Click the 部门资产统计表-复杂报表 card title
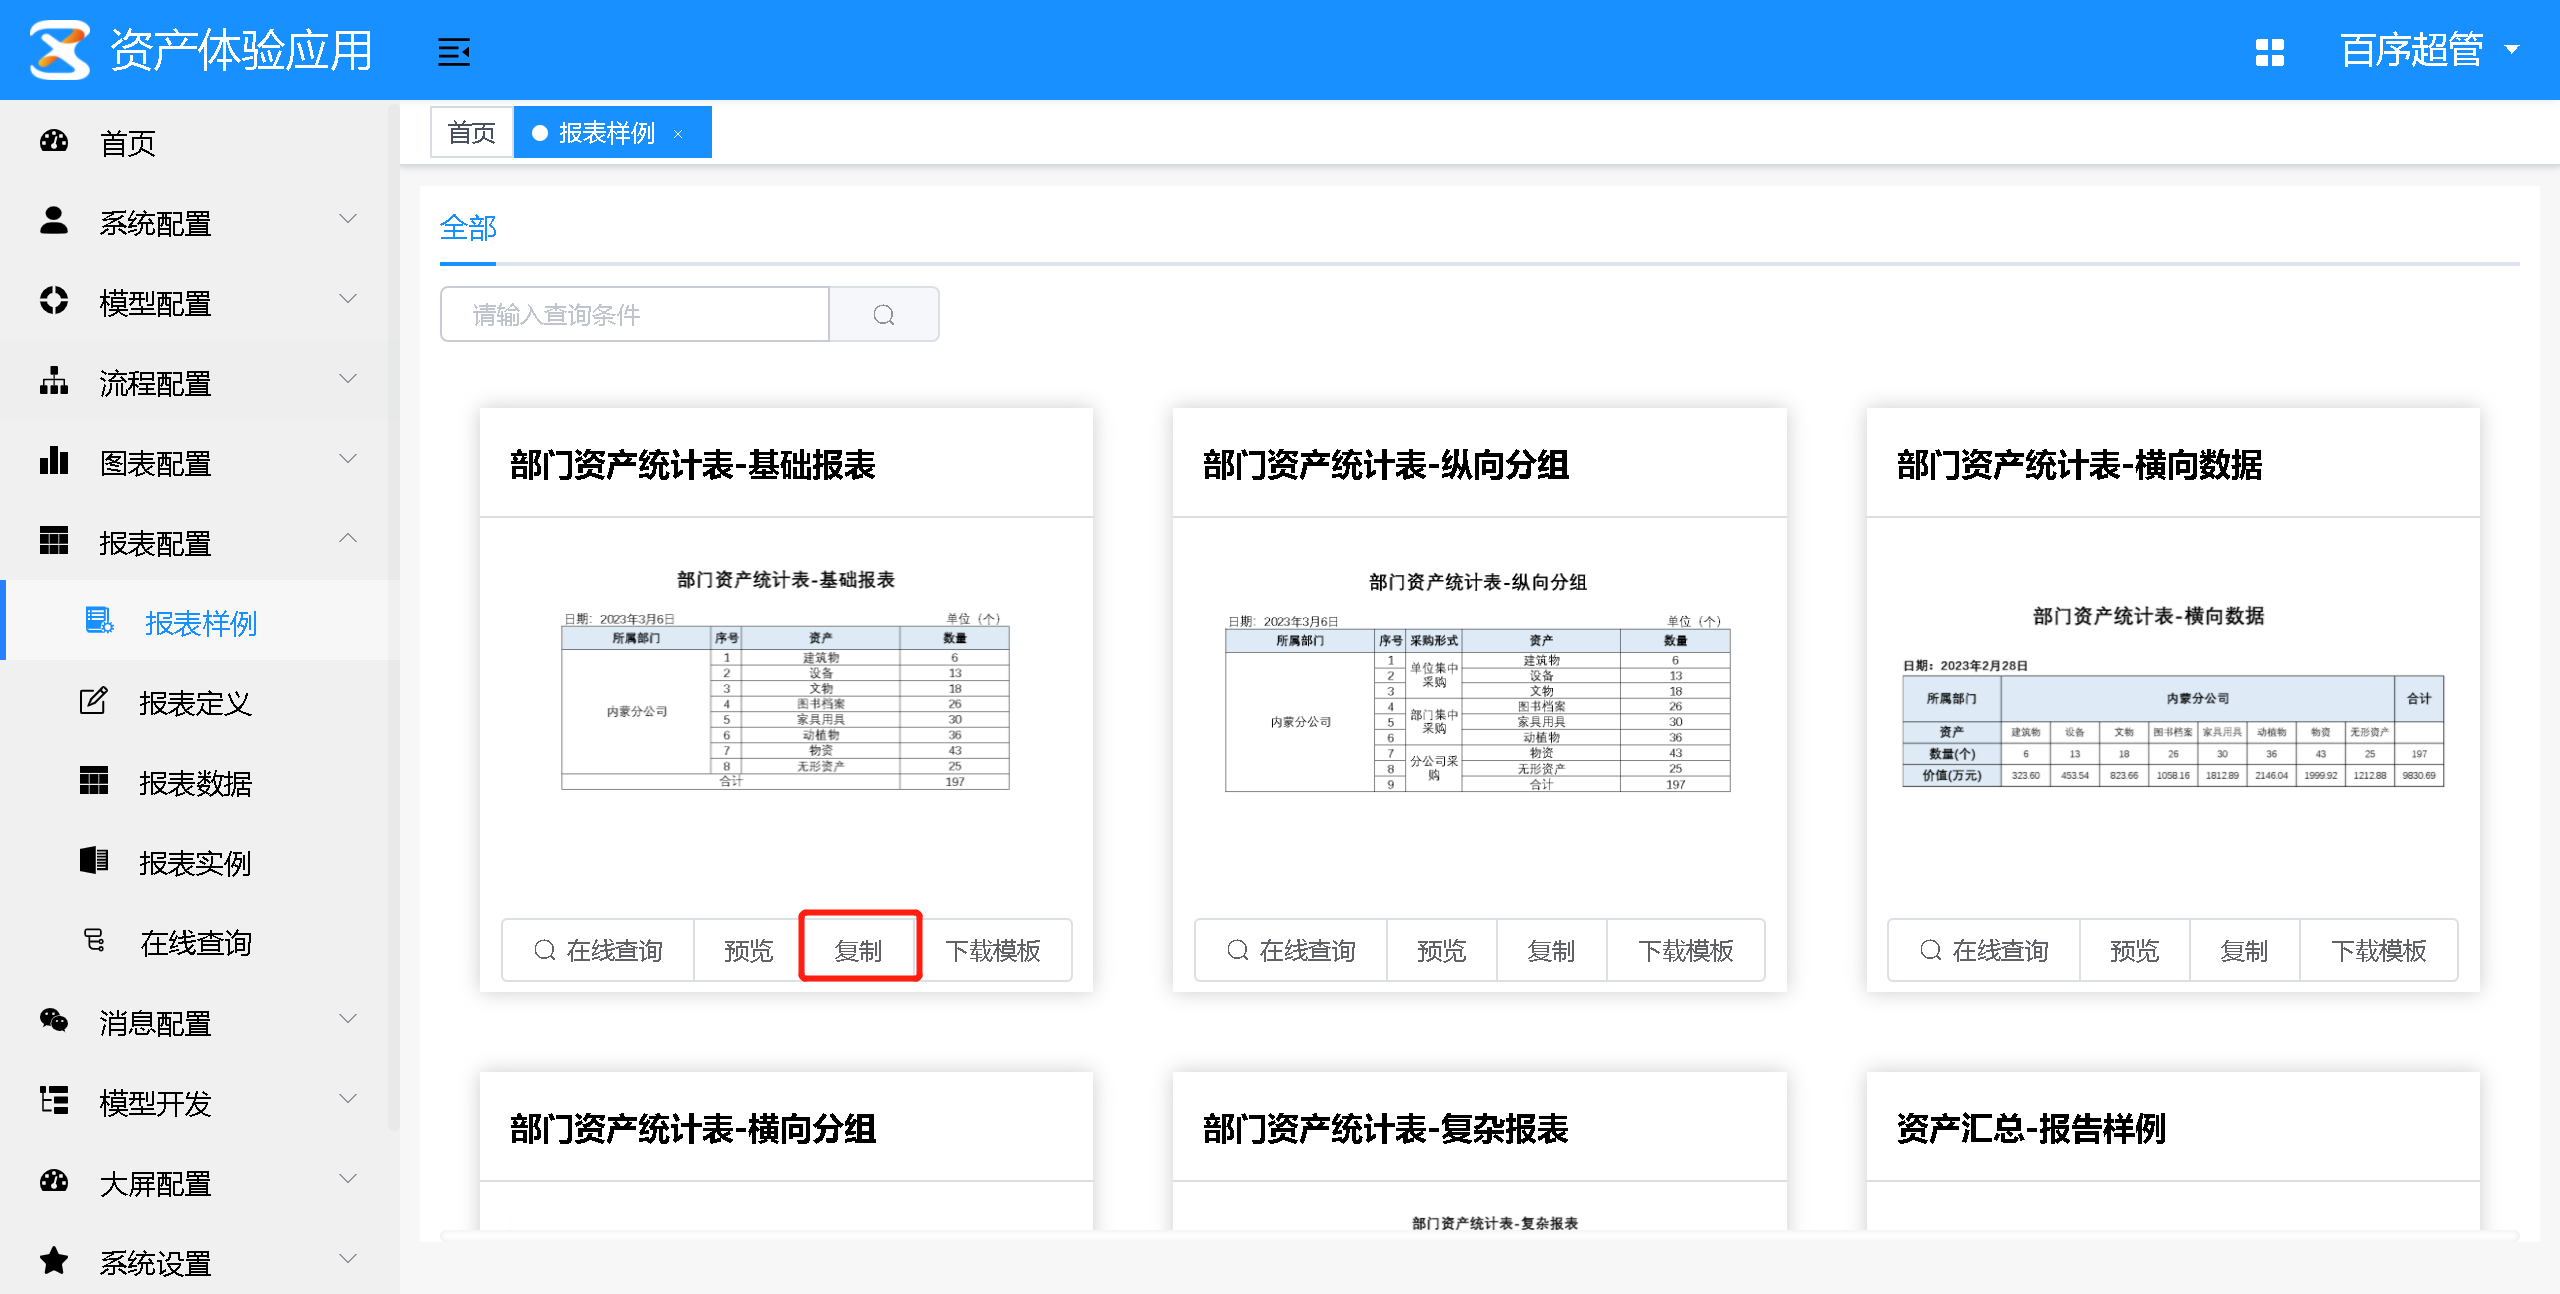Viewport: 2560px width, 1294px height. point(1385,1129)
